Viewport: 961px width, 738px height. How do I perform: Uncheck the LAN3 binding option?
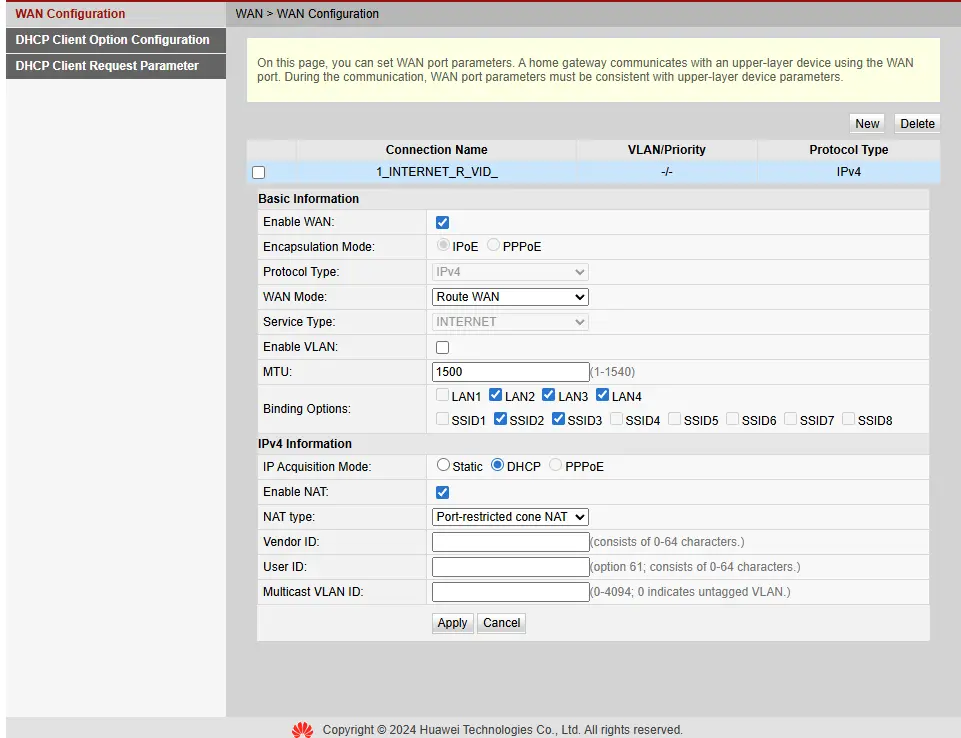(x=549, y=395)
